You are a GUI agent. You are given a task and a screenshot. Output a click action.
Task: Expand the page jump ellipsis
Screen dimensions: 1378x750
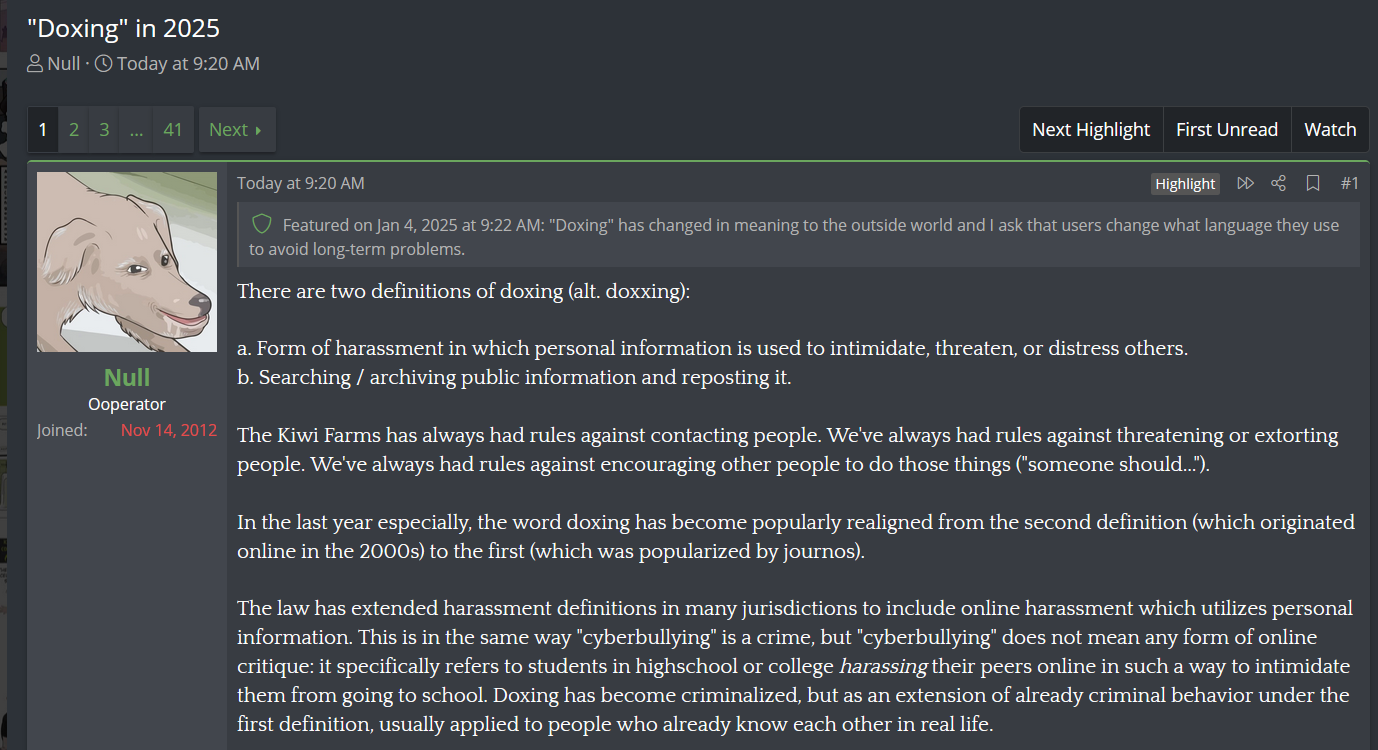pos(136,130)
